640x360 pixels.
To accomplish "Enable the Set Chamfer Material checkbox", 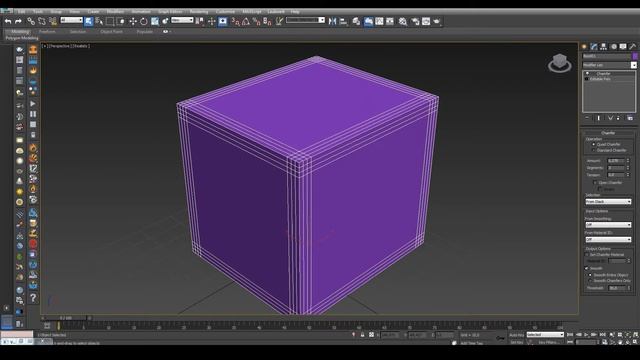I will (587, 255).
